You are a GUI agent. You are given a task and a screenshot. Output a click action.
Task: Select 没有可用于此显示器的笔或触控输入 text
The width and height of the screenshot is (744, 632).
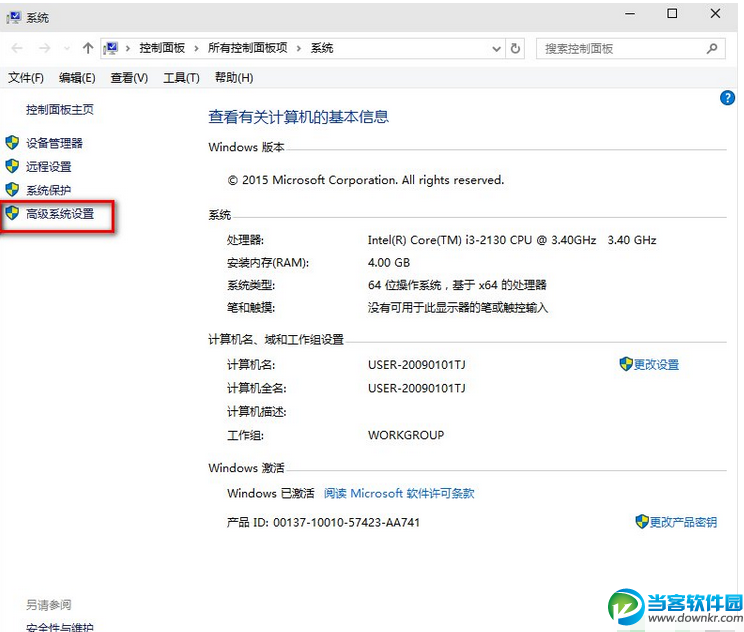click(x=457, y=308)
